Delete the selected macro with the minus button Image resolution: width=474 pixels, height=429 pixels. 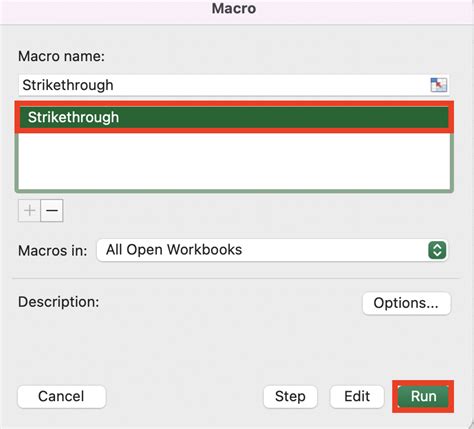pos(52,211)
